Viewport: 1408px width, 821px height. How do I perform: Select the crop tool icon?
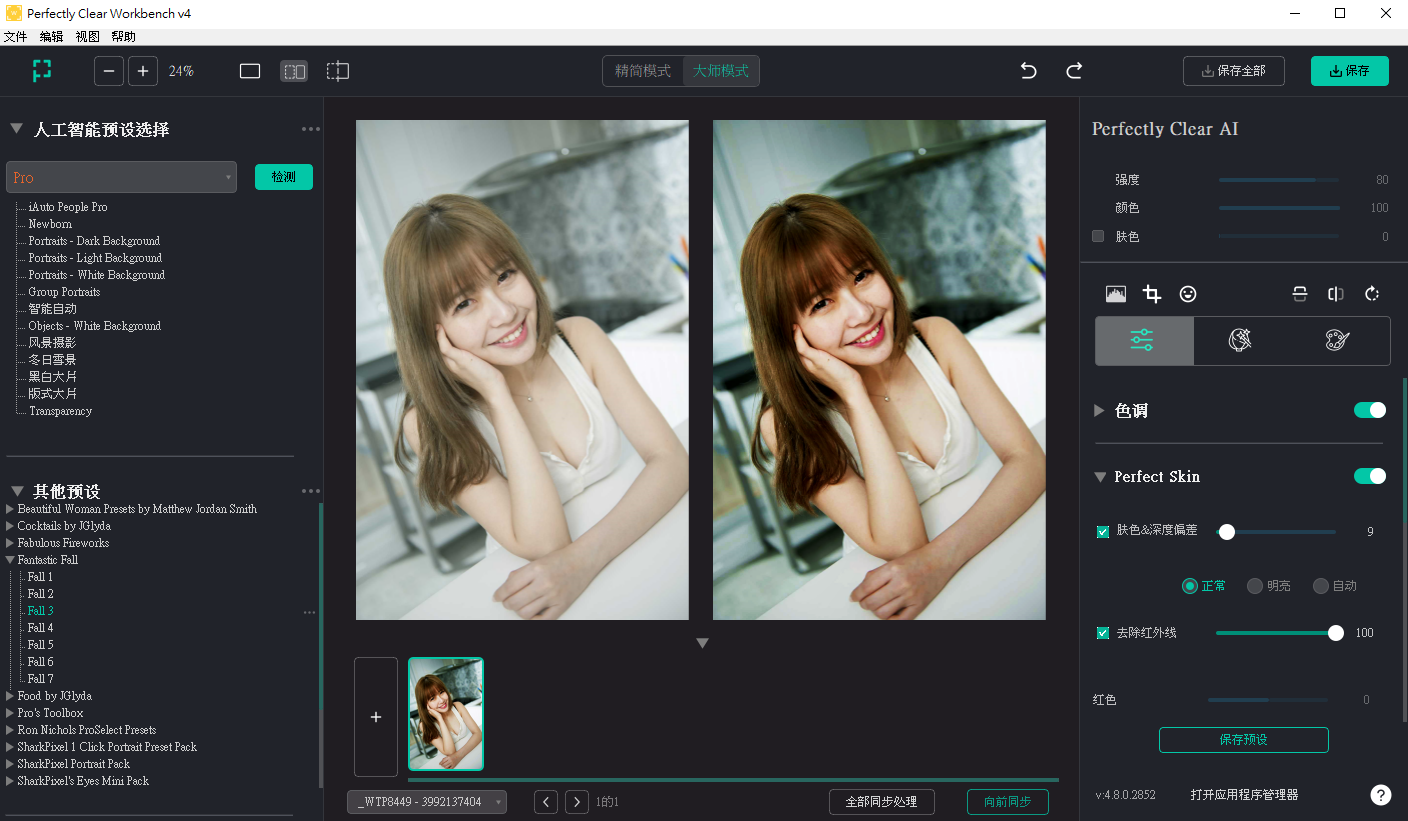[1152, 294]
